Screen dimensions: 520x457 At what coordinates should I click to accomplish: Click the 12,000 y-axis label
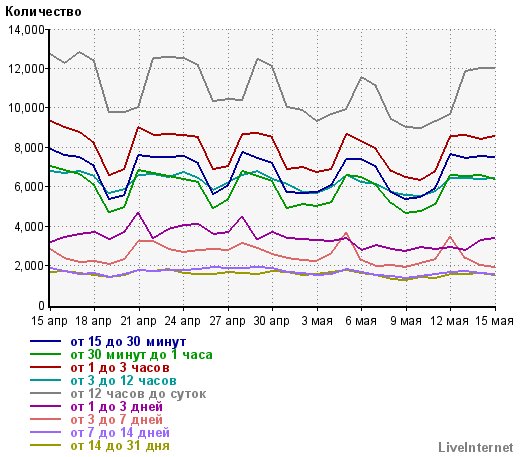click(26, 69)
